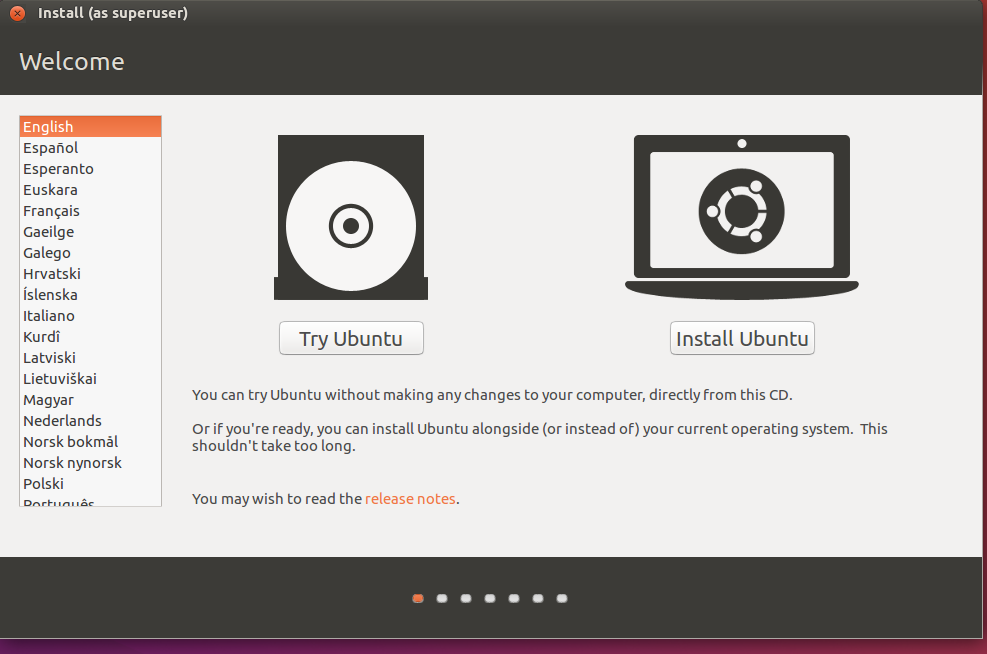This screenshot has width=987, height=654.
Task: Click the Install Ubuntu button
Action: coord(742,339)
